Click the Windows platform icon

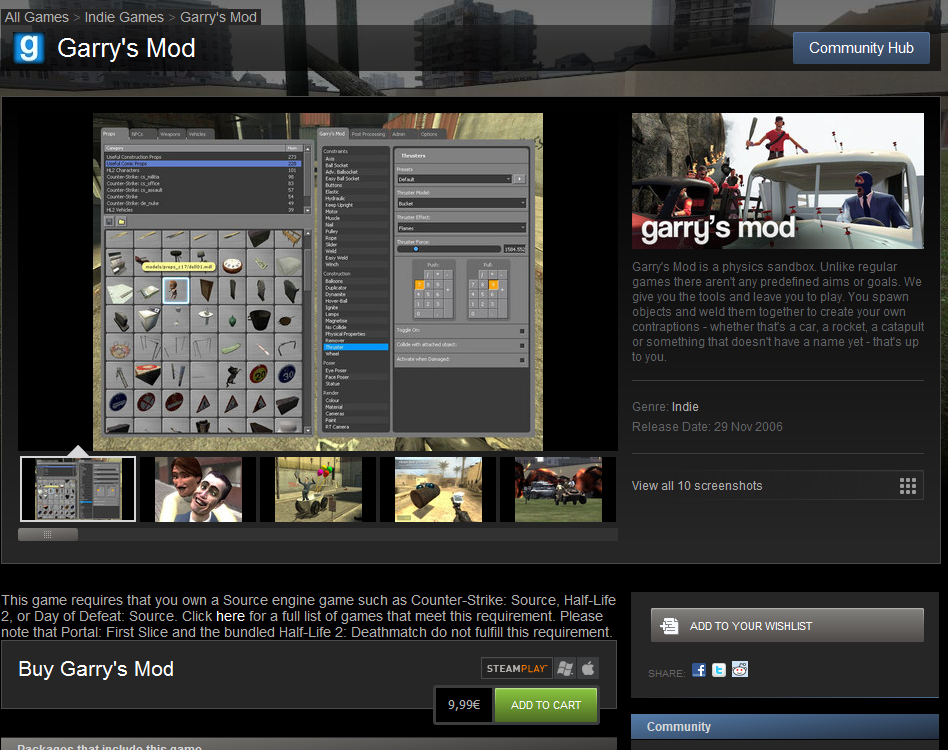[565, 668]
